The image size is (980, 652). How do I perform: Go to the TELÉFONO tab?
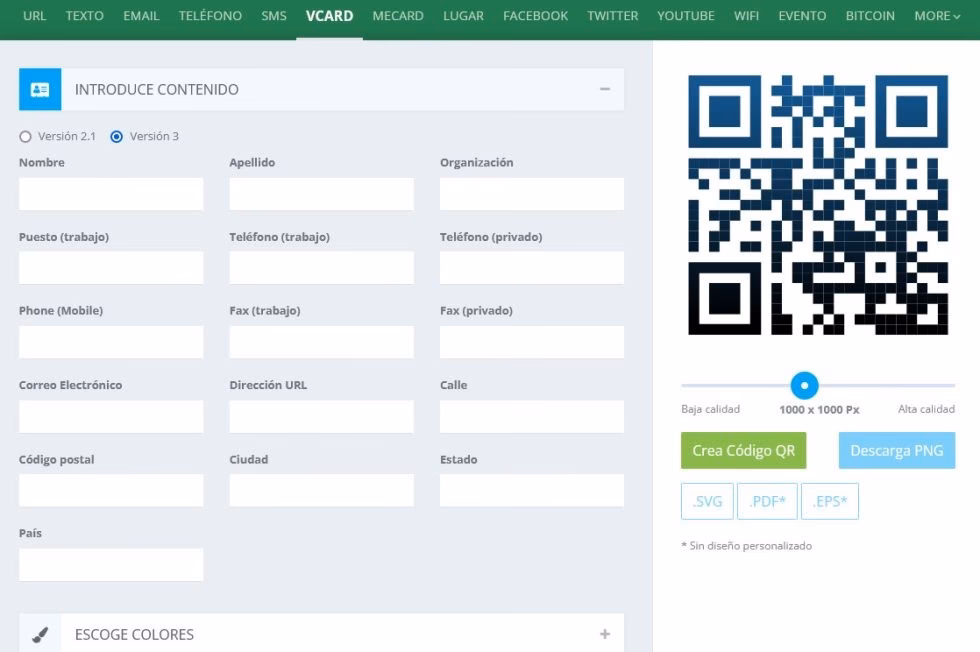click(x=210, y=16)
